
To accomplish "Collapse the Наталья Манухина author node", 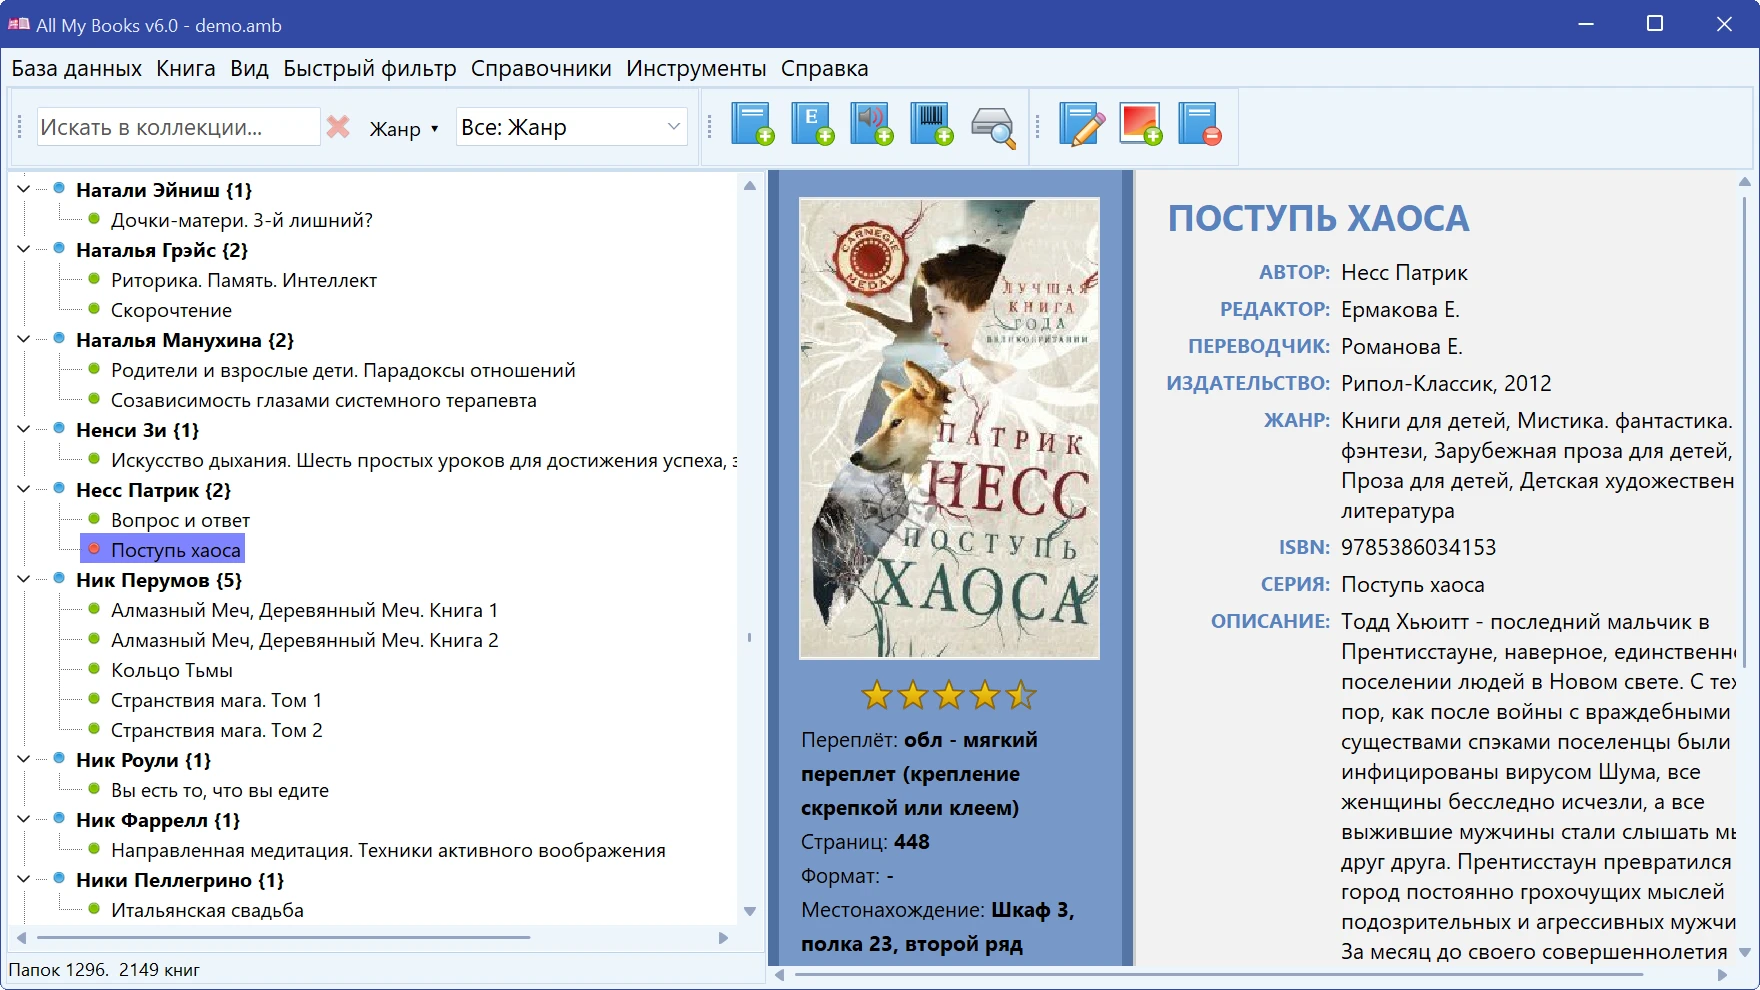I will pos(24,339).
